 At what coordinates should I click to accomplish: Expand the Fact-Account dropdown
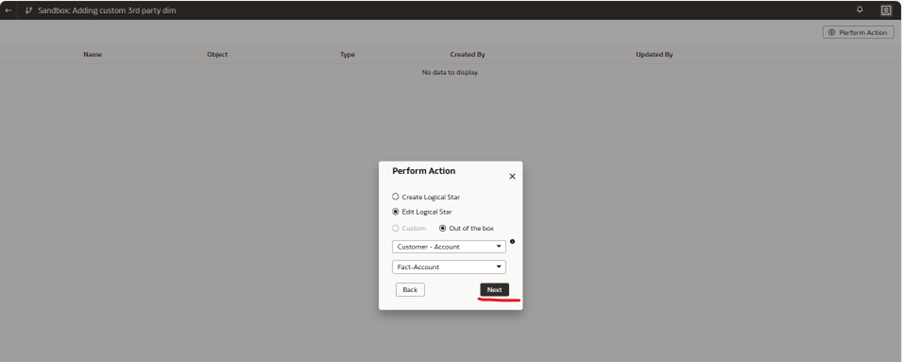point(449,267)
